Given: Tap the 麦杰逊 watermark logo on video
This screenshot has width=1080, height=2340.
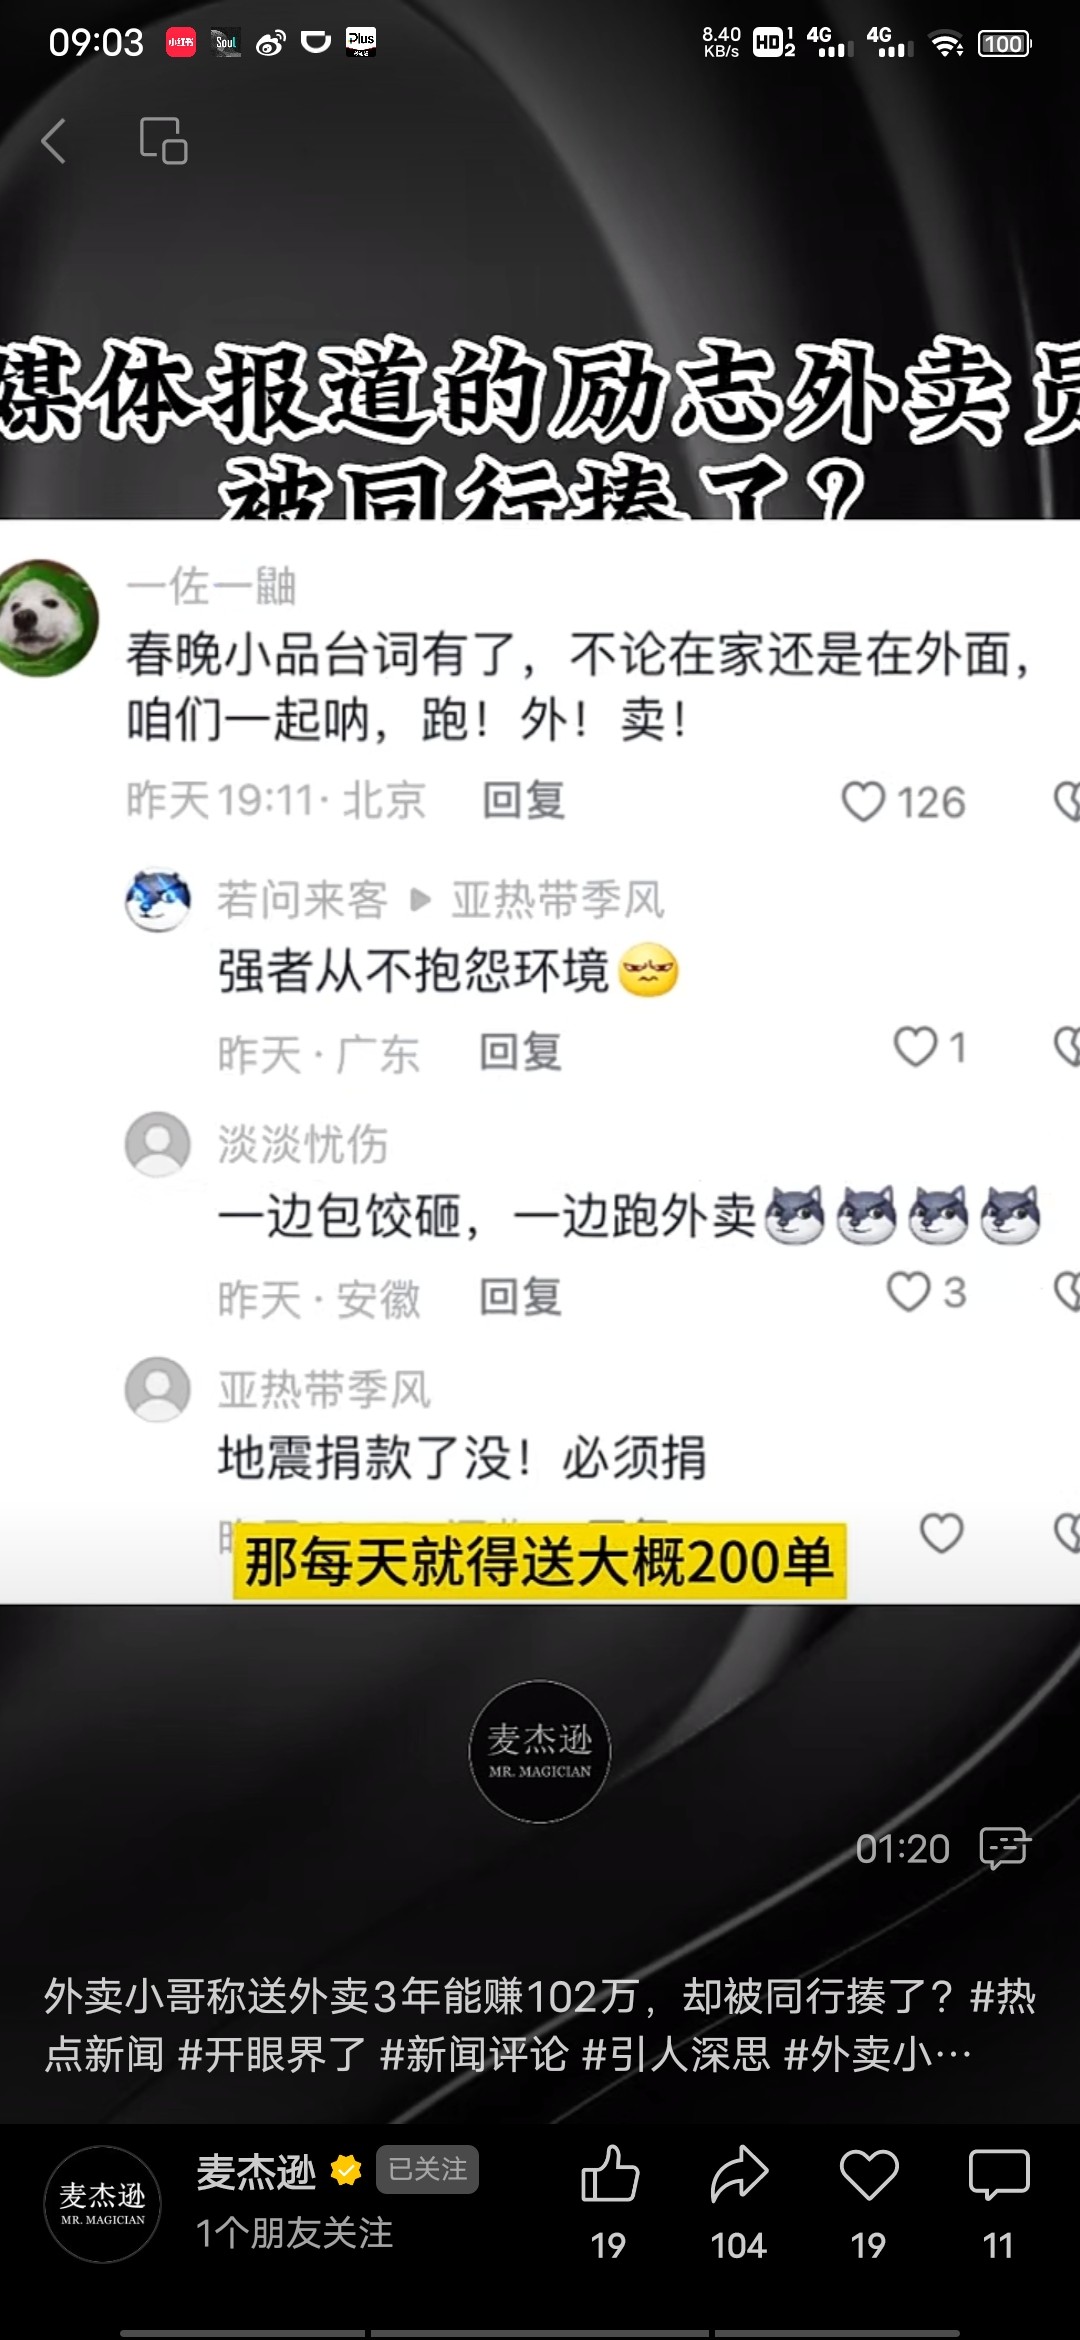Looking at the screenshot, I should click(540, 1751).
